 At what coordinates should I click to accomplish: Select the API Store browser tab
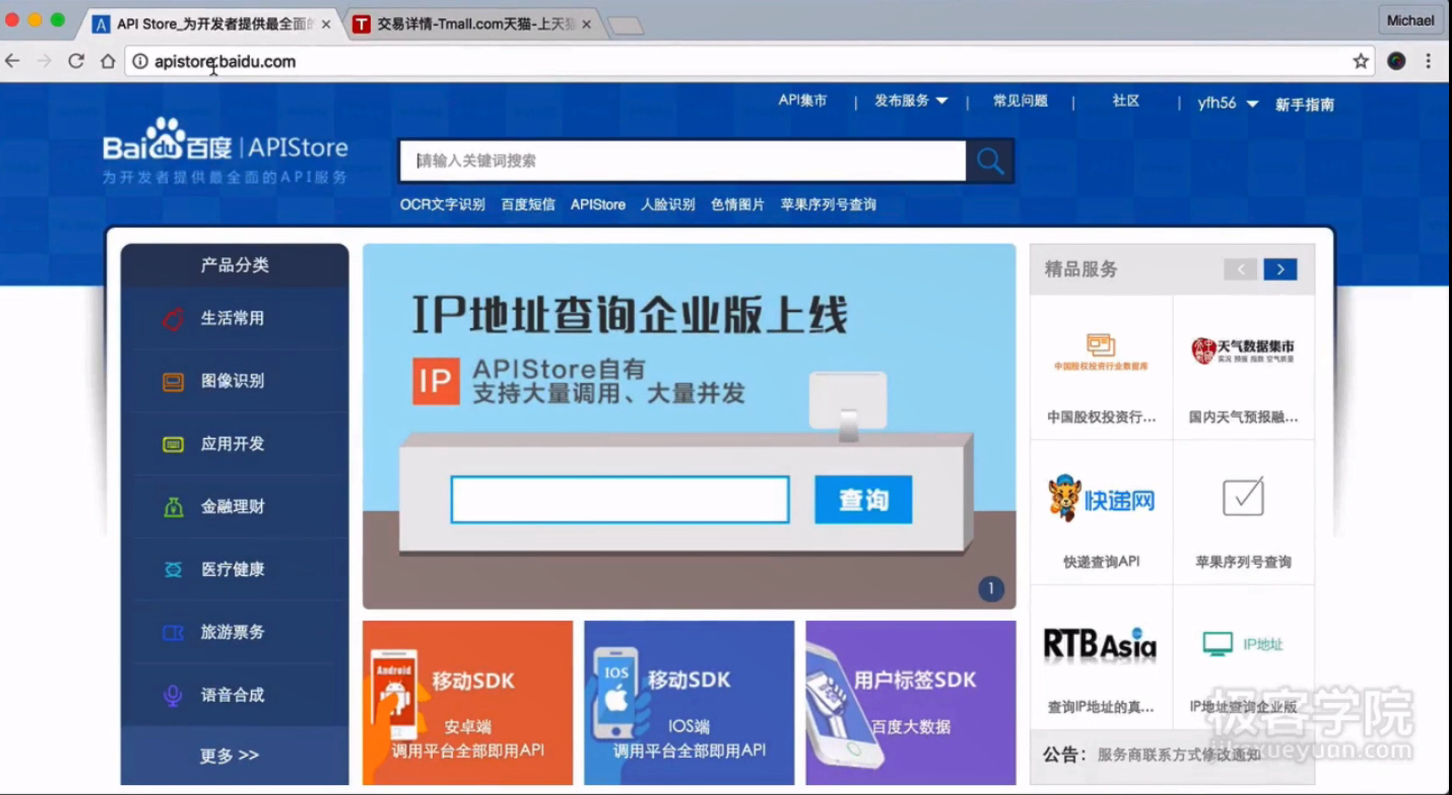pyautogui.click(x=212, y=24)
